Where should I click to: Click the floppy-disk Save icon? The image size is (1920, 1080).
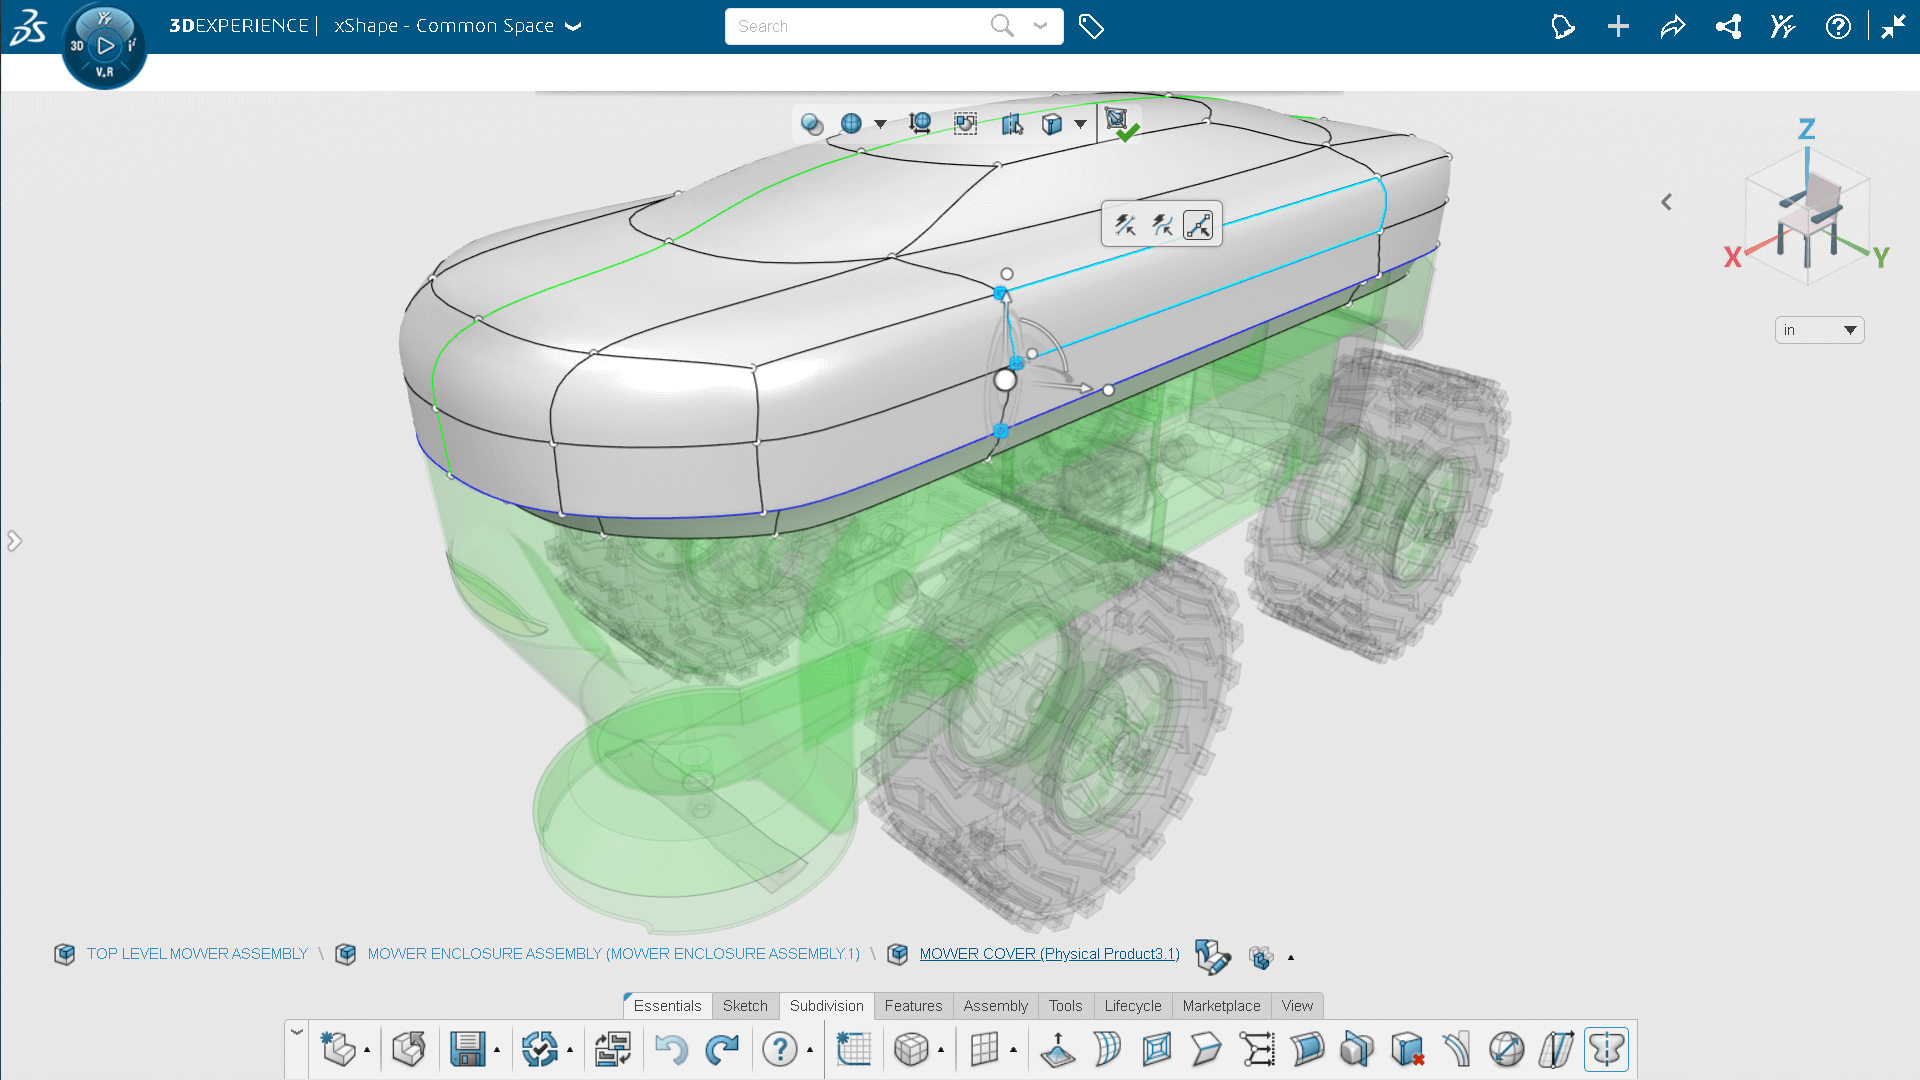click(x=467, y=1049)
